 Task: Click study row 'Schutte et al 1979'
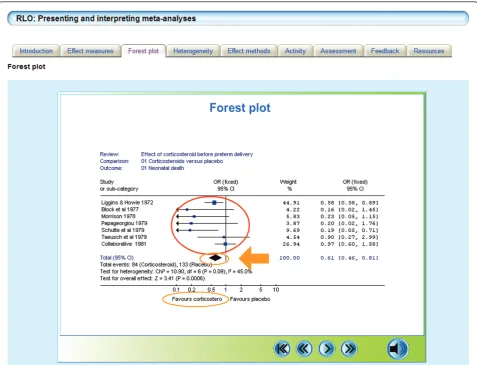(123, 230)
